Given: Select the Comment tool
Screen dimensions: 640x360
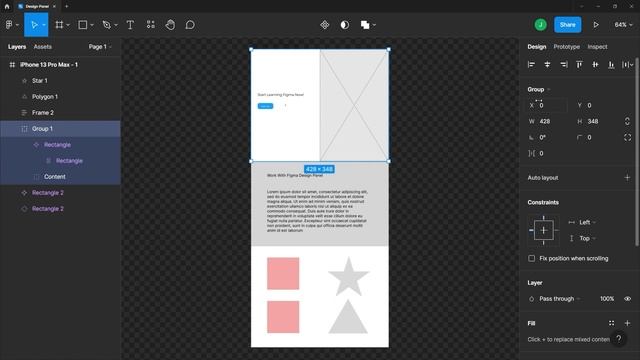Looking at the screenshot, I should click(x=190, y=25).
